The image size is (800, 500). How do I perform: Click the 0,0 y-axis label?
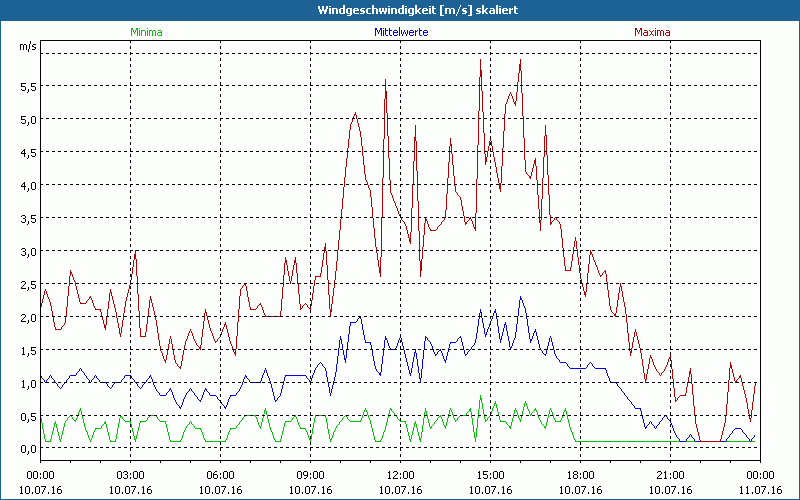(27, 449)
